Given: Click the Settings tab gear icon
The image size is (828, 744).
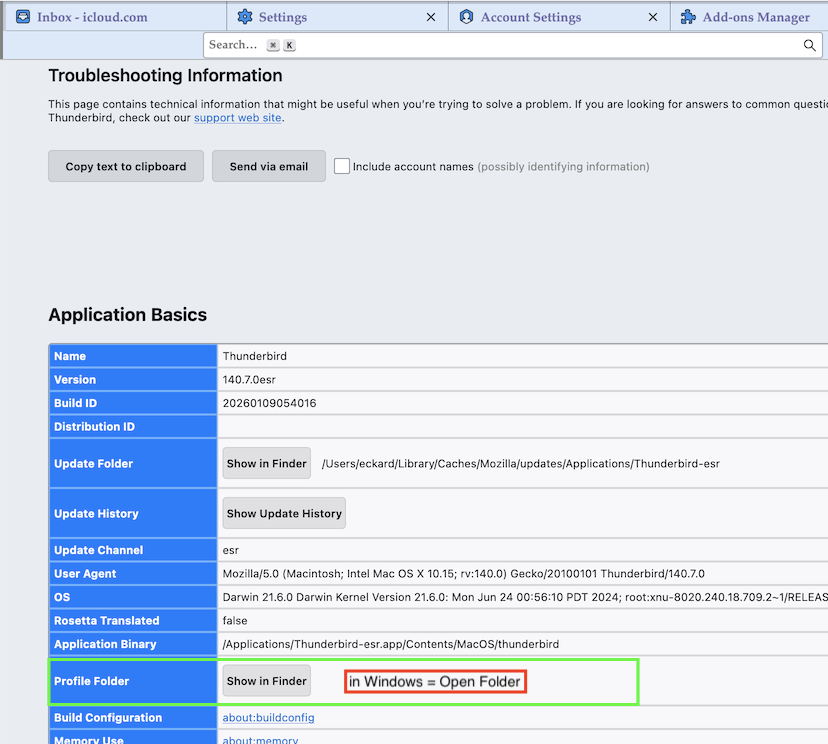Looking at the screenshot, I should point(244,17).
